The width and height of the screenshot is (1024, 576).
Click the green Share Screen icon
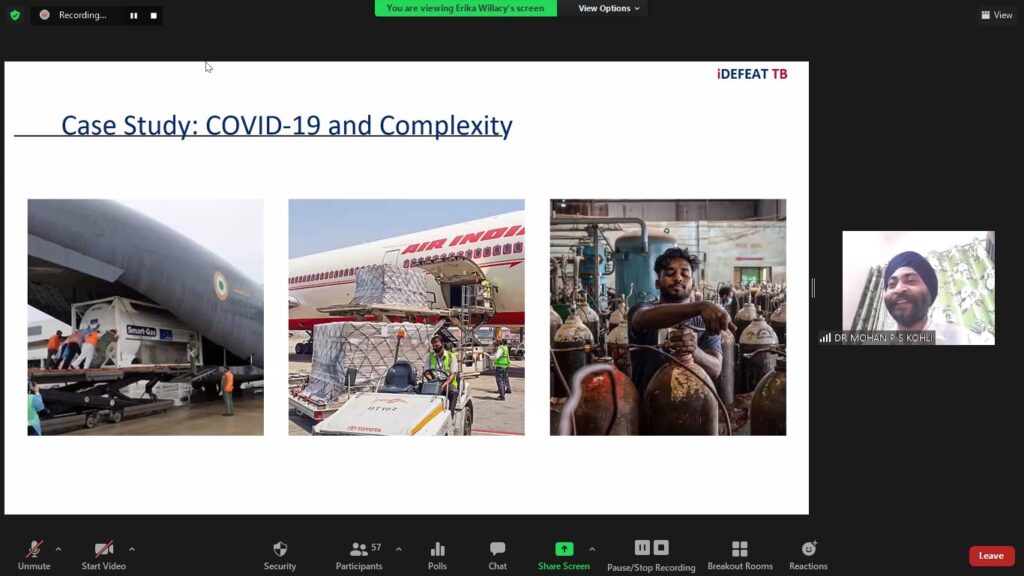point(564,550)
